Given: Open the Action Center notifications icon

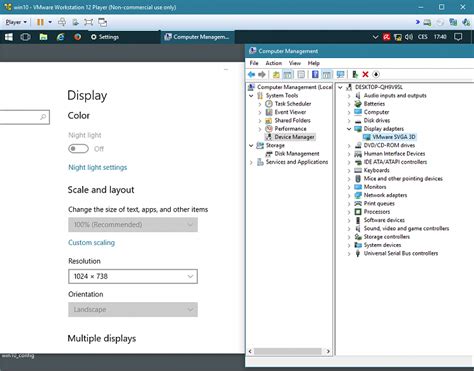Looking at the screenshot, I should point(458,37).
